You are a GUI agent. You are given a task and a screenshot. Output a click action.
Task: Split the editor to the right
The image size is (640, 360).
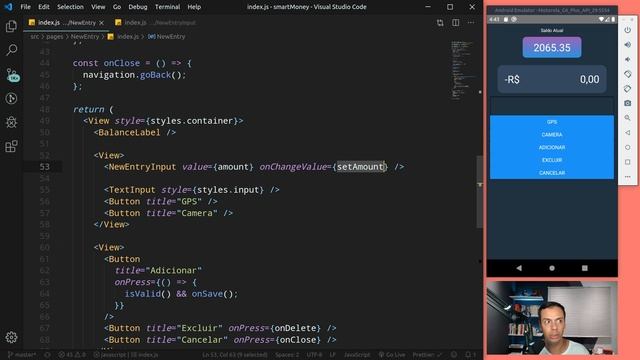pyautogui.click(x=456, y=23)
